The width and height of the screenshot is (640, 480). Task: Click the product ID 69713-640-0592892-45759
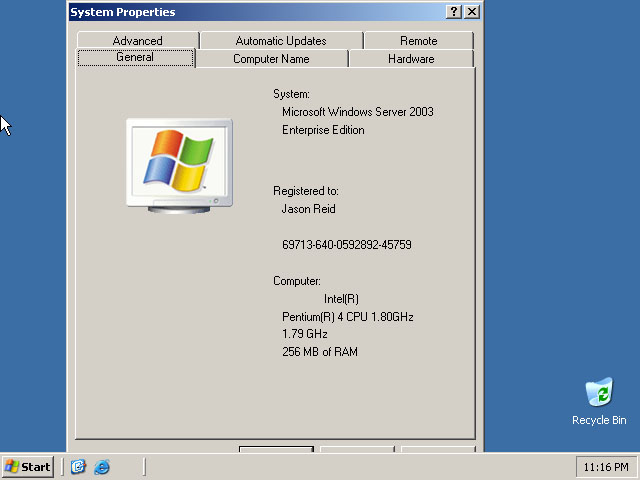click(x=347, y=245)
